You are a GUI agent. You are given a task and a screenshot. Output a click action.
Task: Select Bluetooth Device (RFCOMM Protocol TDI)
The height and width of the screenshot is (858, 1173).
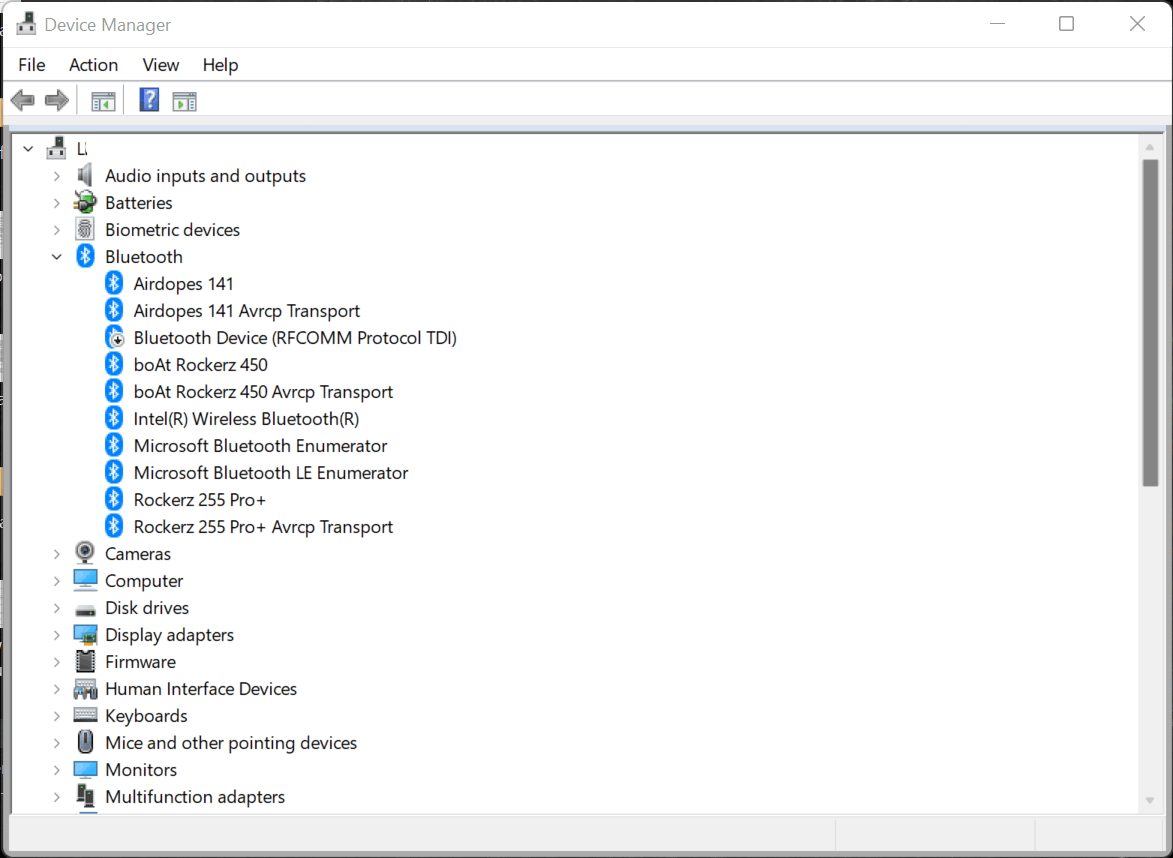click(295, 337)
